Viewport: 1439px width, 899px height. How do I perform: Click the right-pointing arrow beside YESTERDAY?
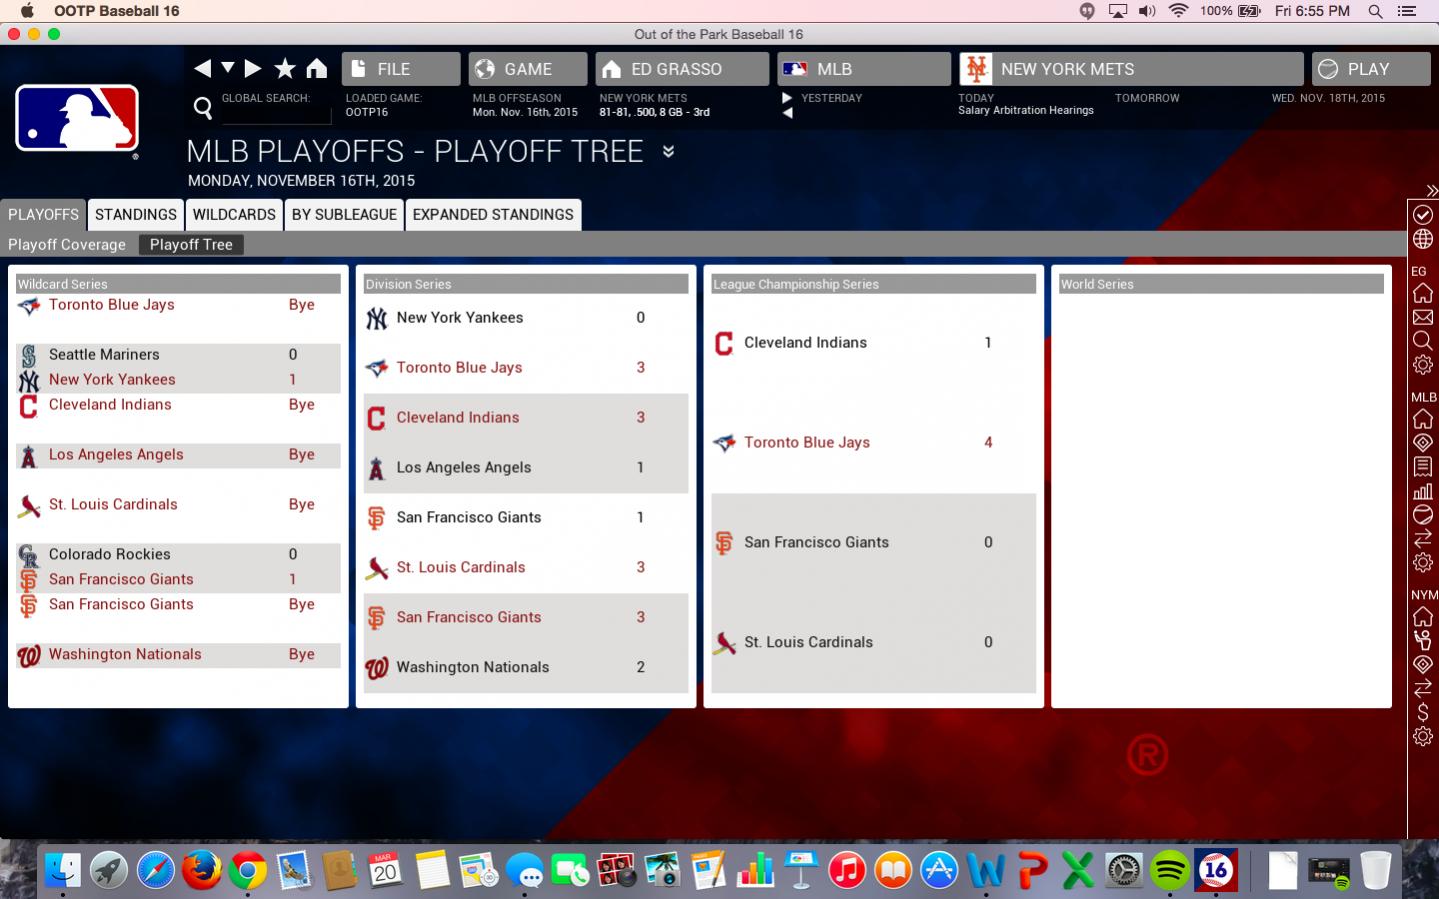point(787,98)
